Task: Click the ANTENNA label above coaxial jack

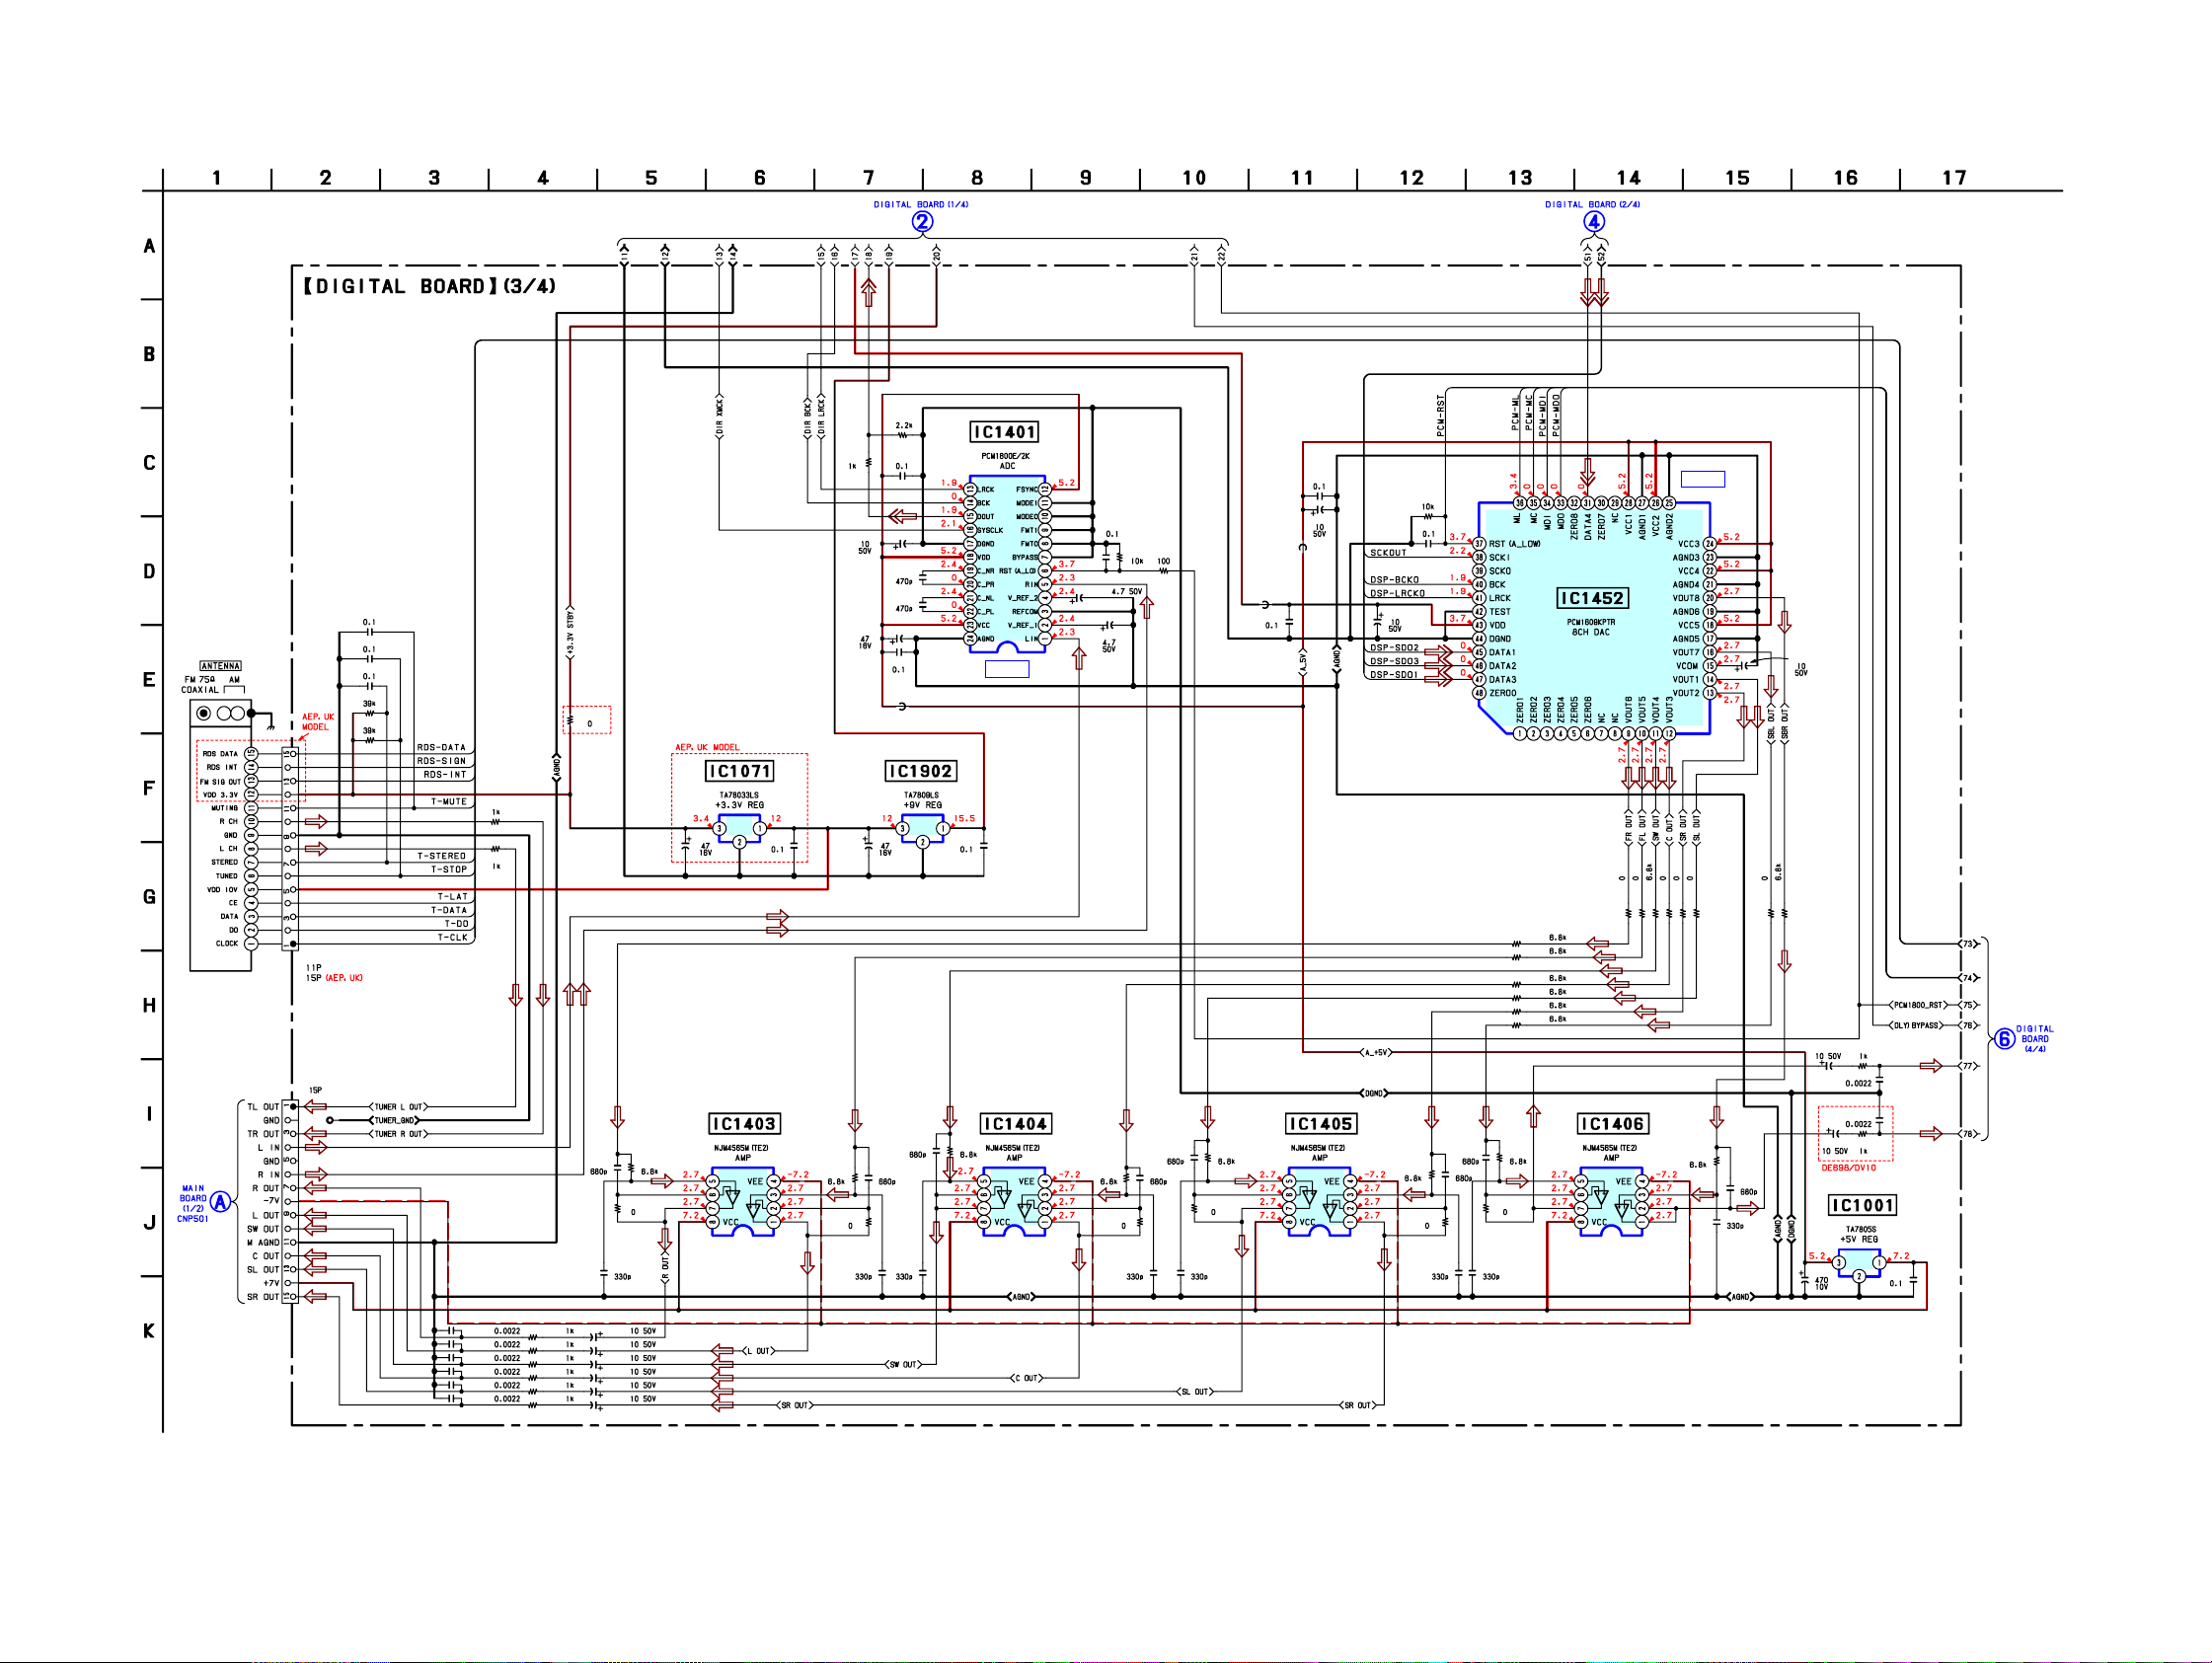Action: (220, 666)
